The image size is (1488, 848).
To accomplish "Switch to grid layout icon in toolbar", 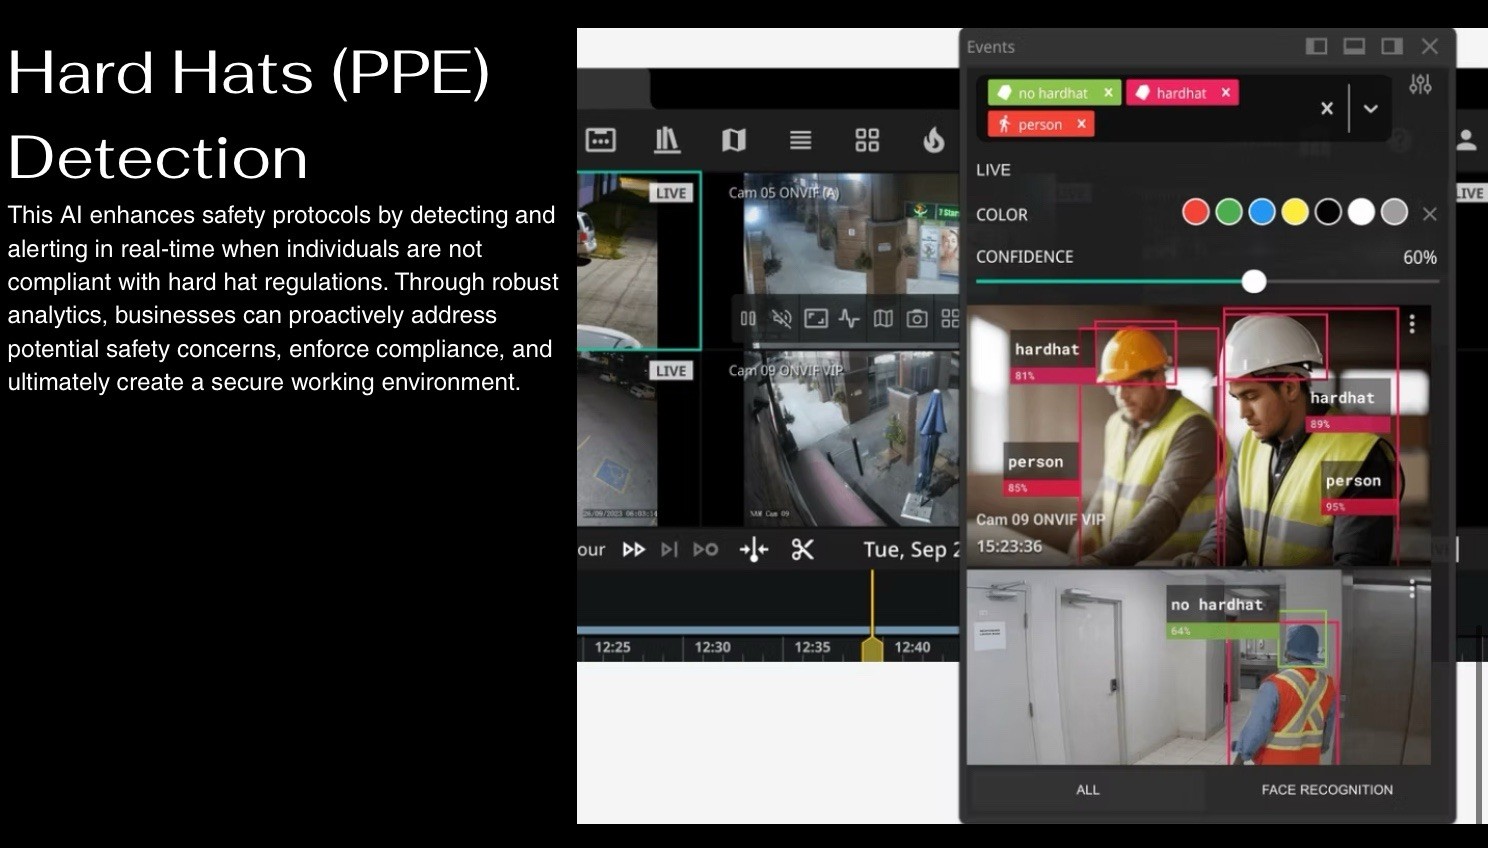I will pos(867,140).
